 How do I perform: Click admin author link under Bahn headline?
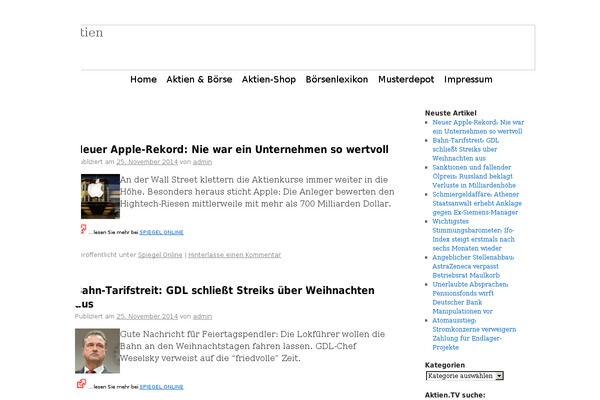(202, 317)
